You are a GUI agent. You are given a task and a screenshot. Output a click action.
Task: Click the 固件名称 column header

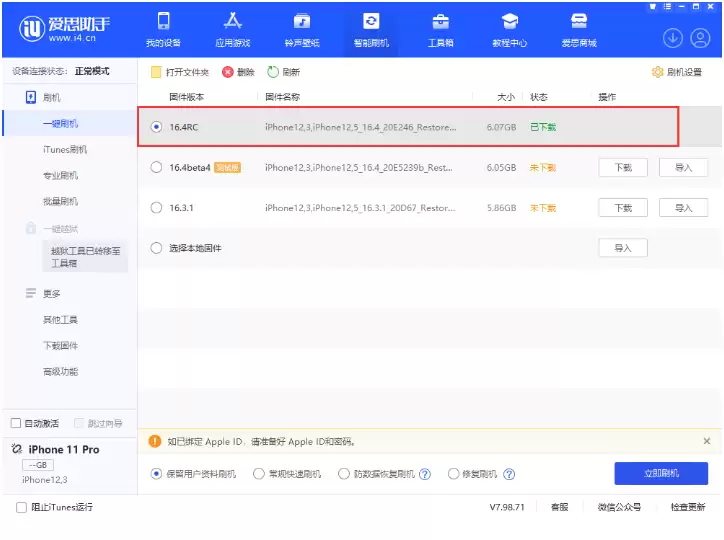coord(283,97)
